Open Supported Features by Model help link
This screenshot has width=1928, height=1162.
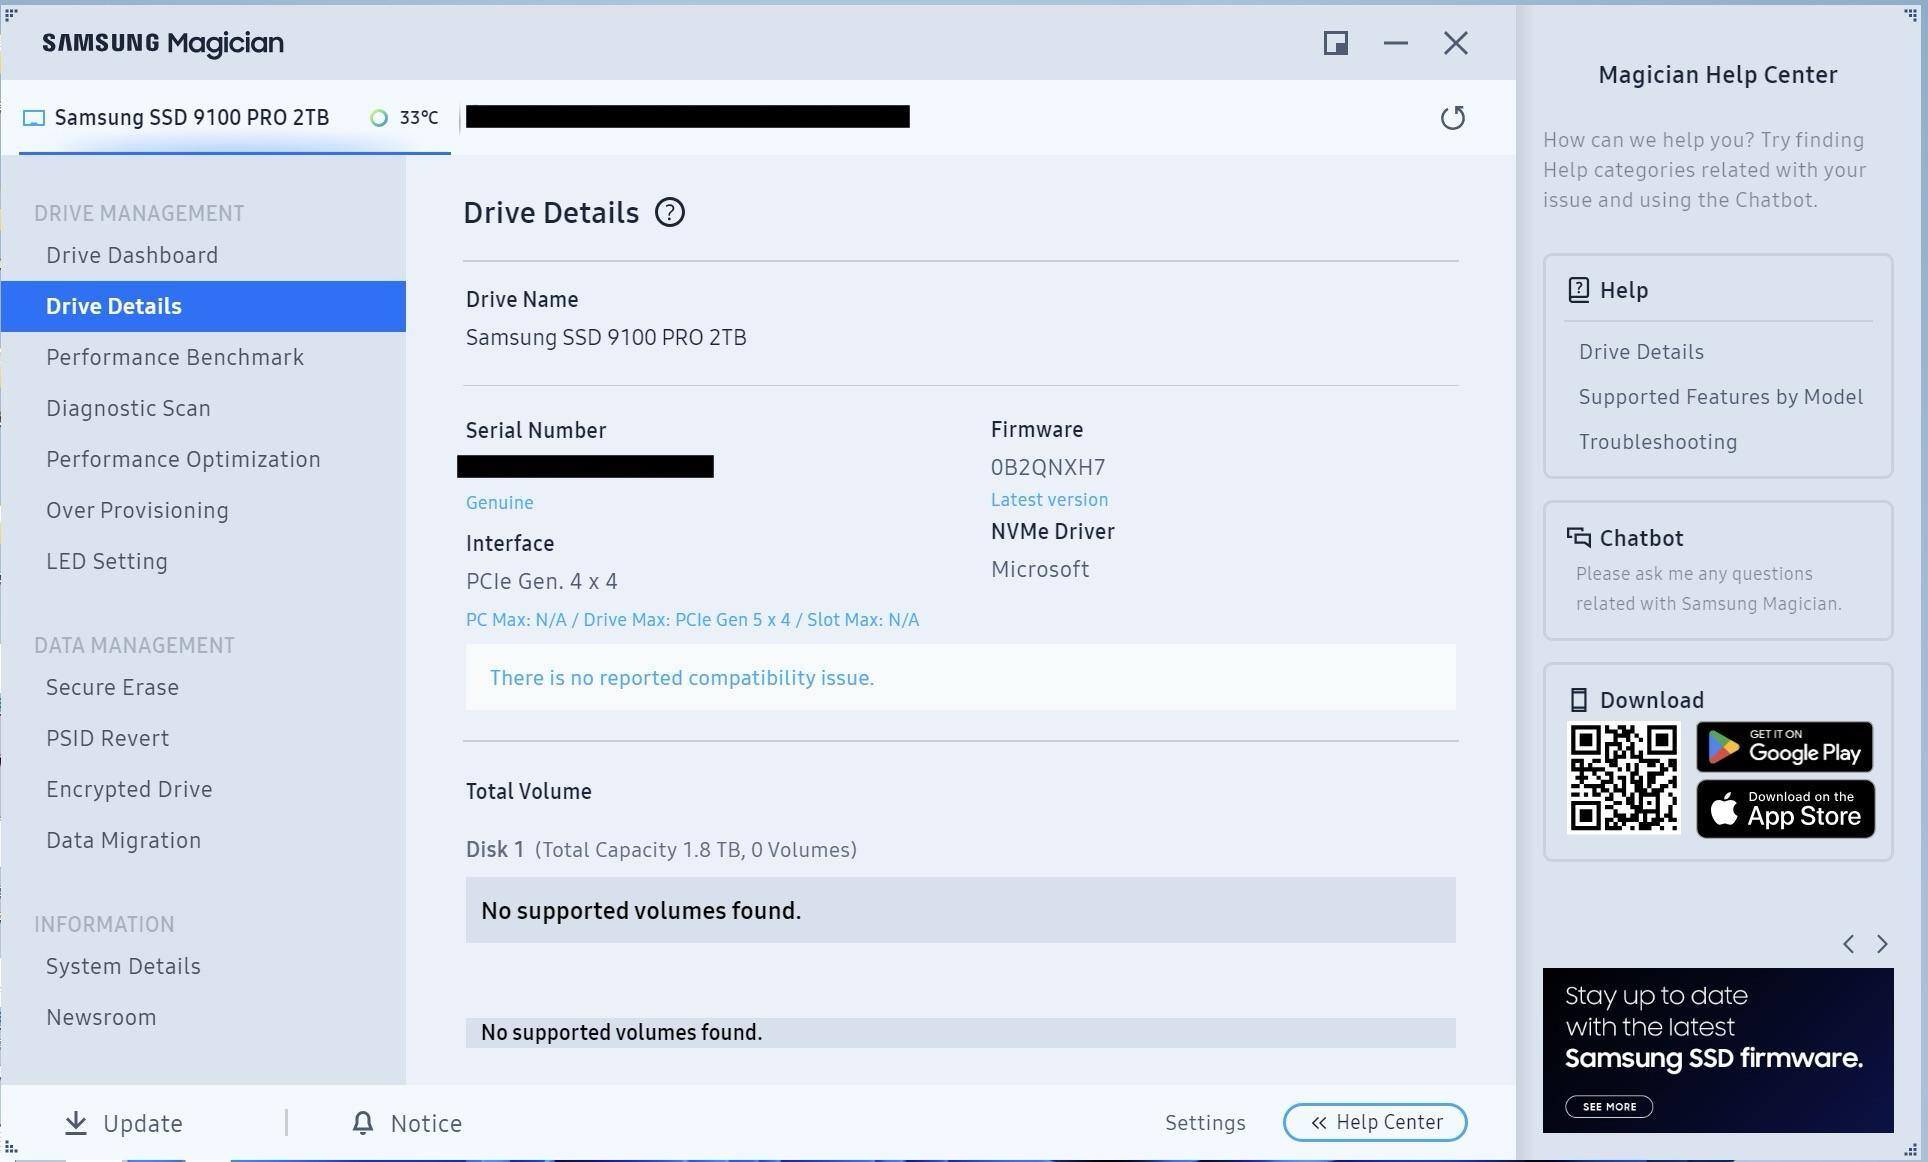[x=1720, y=397]
